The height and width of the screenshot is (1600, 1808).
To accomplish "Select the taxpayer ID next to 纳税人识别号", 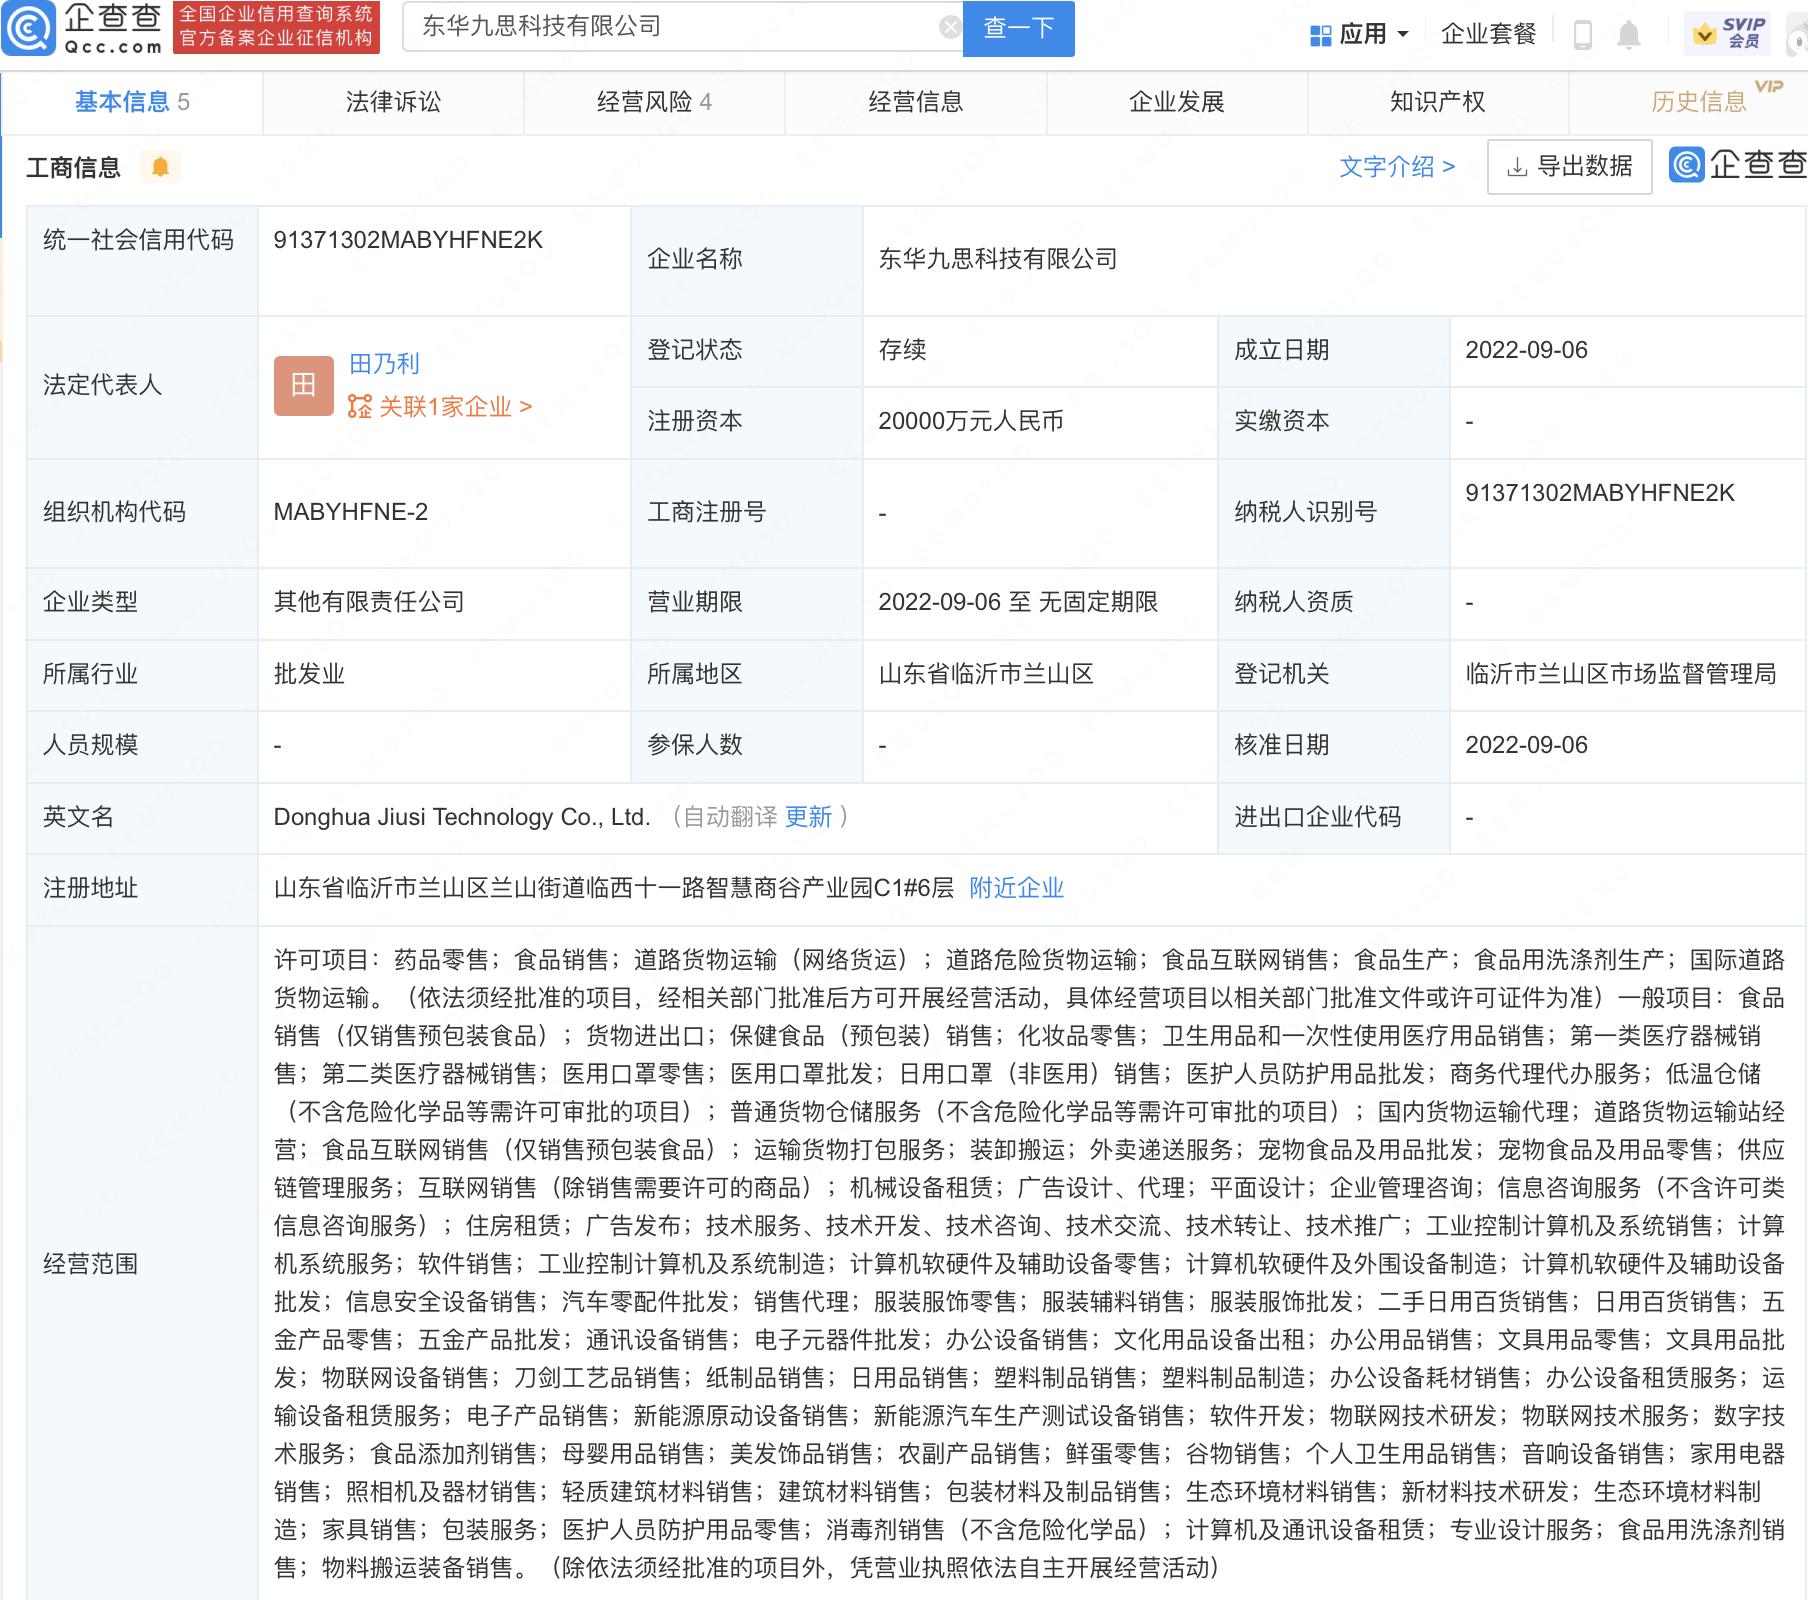I will (1600, 493).
